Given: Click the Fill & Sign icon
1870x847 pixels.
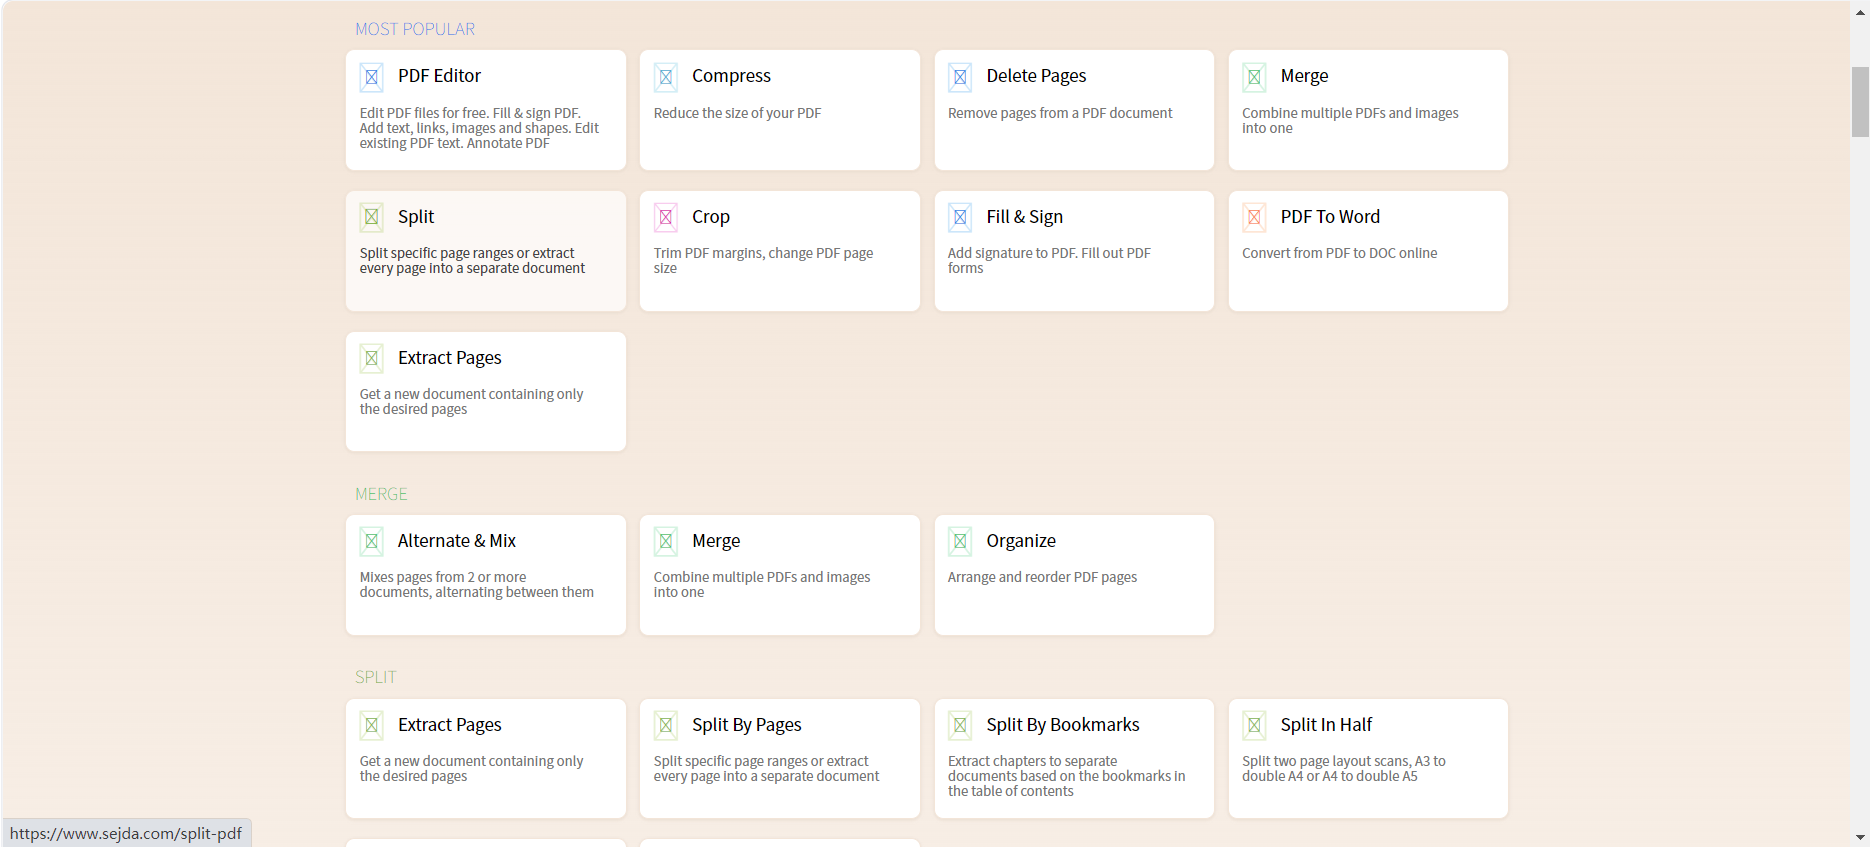Looking at the screenshot, I should tap(960, 217).
